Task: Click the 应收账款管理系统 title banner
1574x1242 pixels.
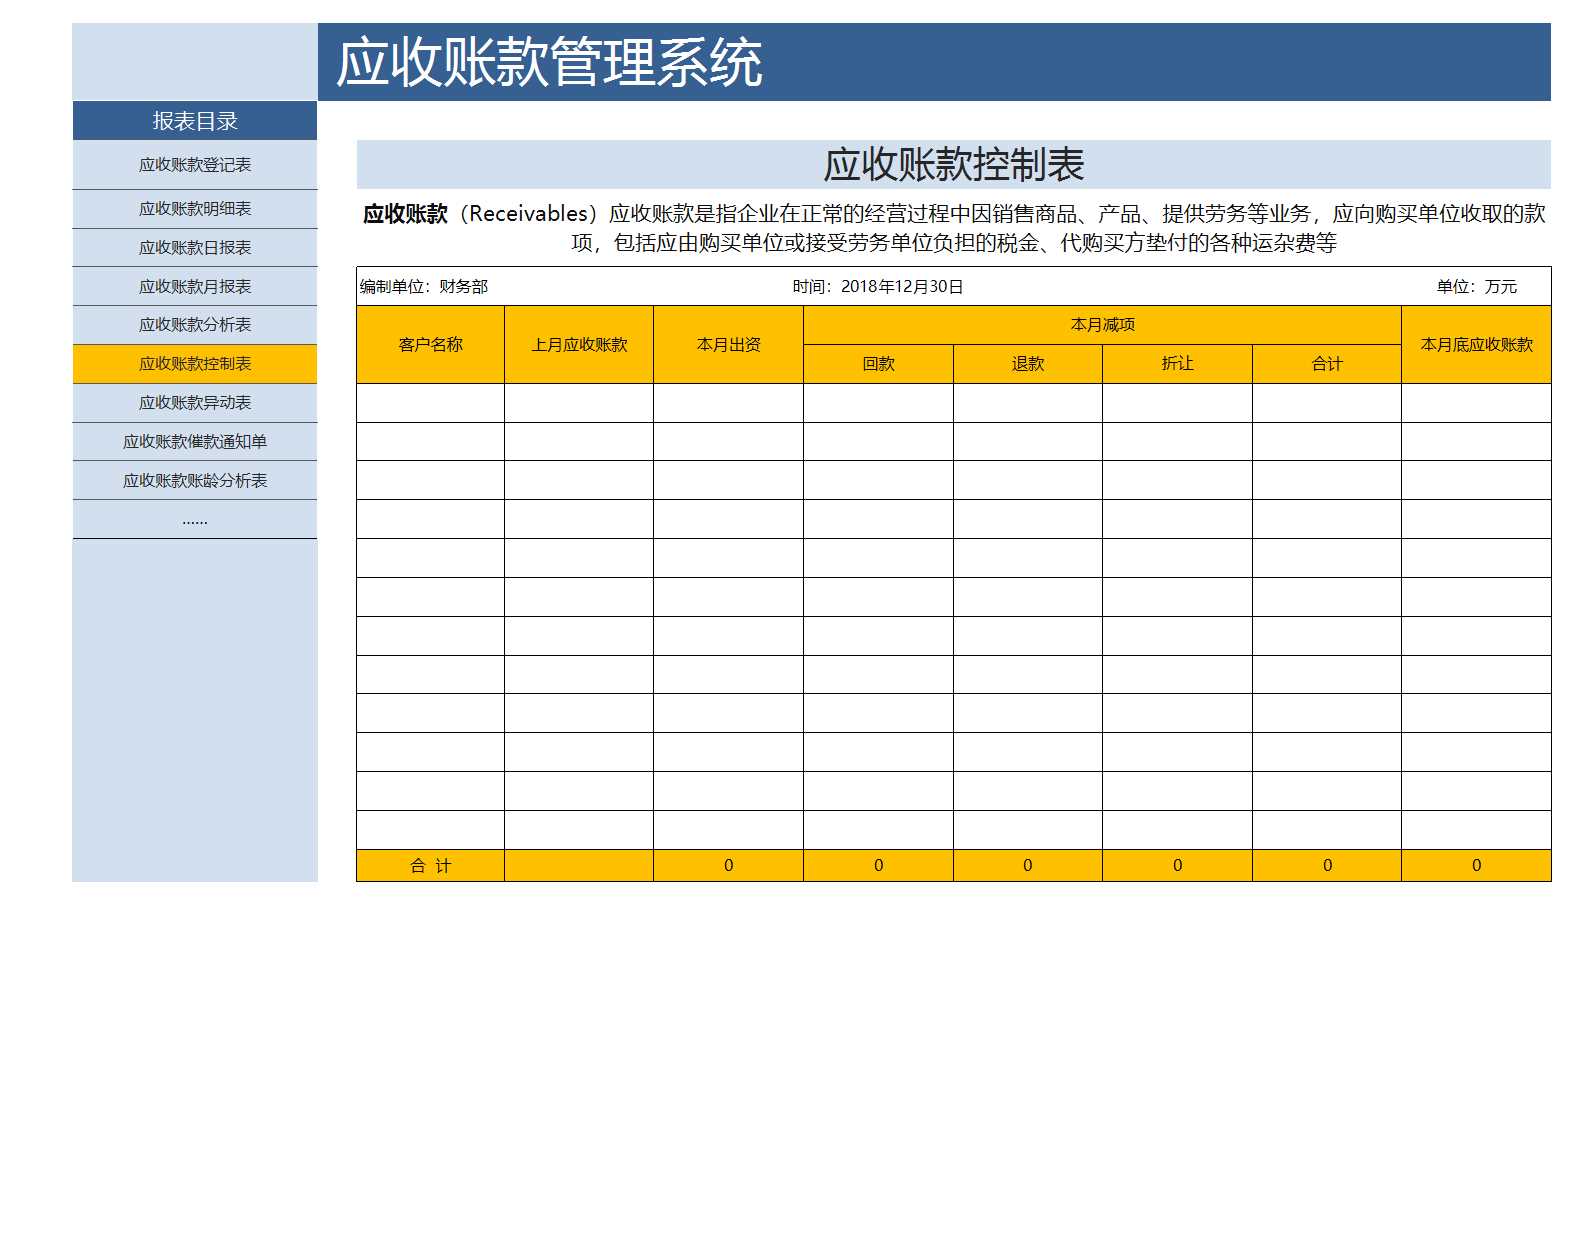Action: [934, 62]
